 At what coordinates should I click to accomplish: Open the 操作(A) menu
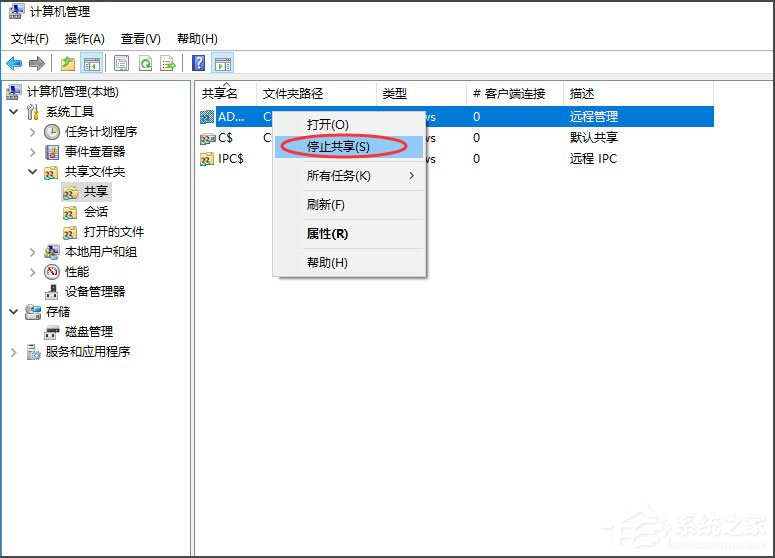click(x=85, y=39)
